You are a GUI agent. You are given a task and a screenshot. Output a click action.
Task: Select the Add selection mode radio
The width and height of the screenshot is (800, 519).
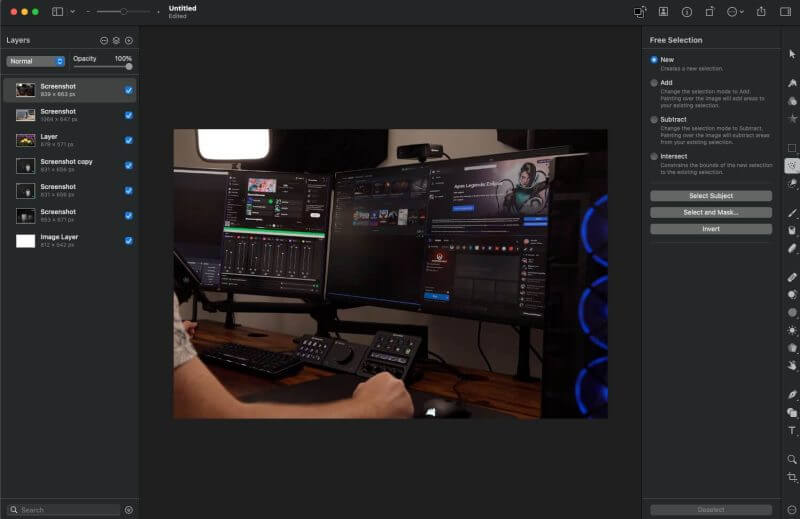point(654,83)
